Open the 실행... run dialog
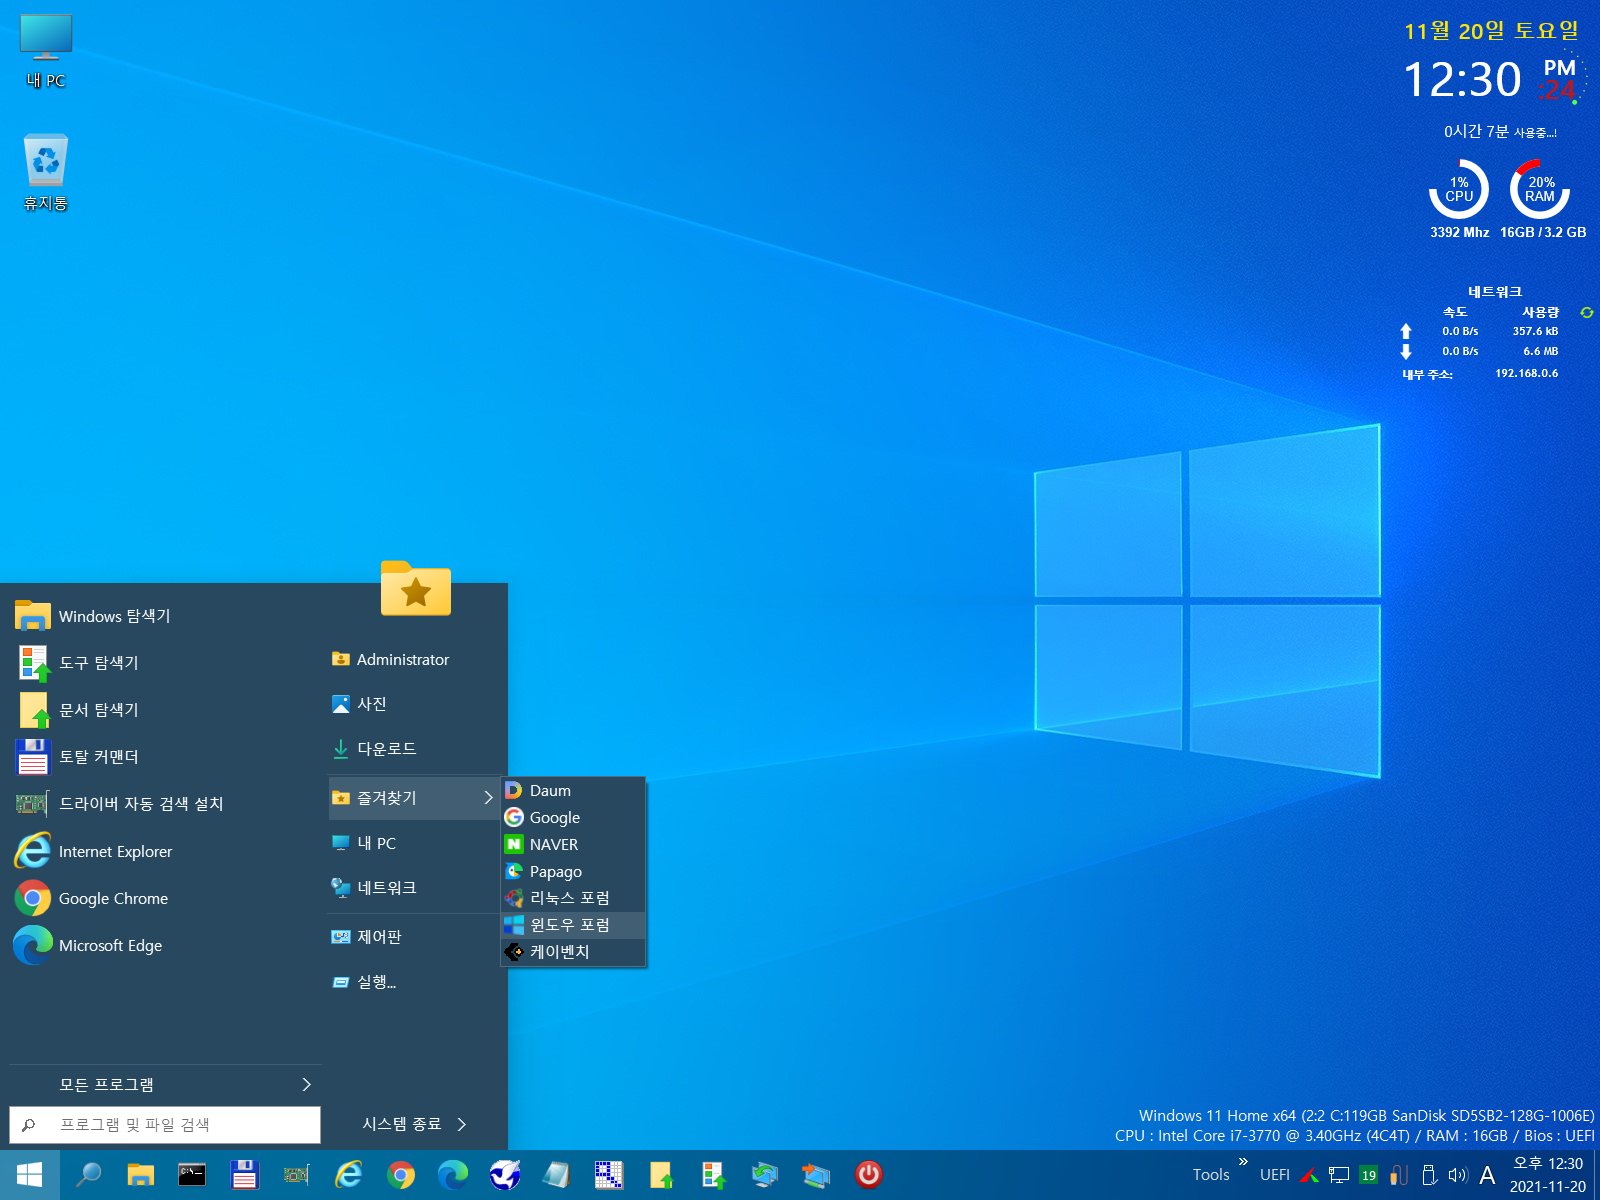This screenshot has width=1600, height=1200. point(413,982)
